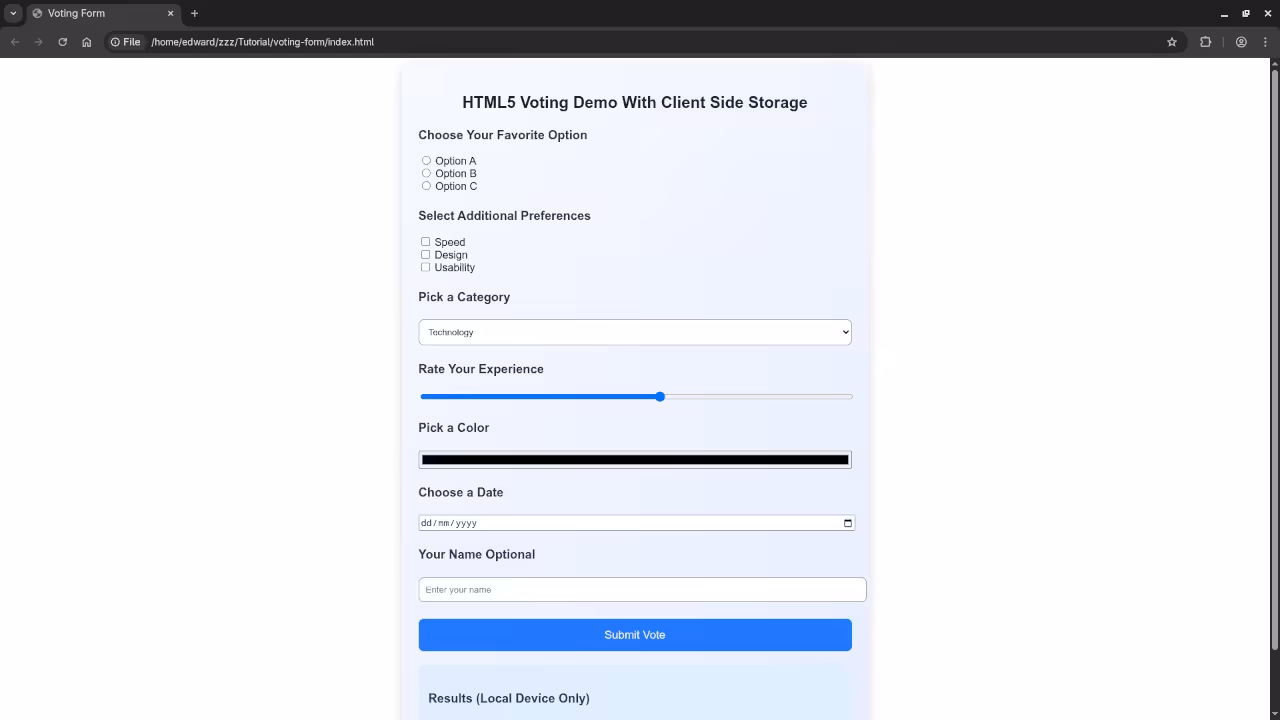1280x720 pixels.
Task: Open the Chrome three-dot menu
Action: coord(1267,42)
